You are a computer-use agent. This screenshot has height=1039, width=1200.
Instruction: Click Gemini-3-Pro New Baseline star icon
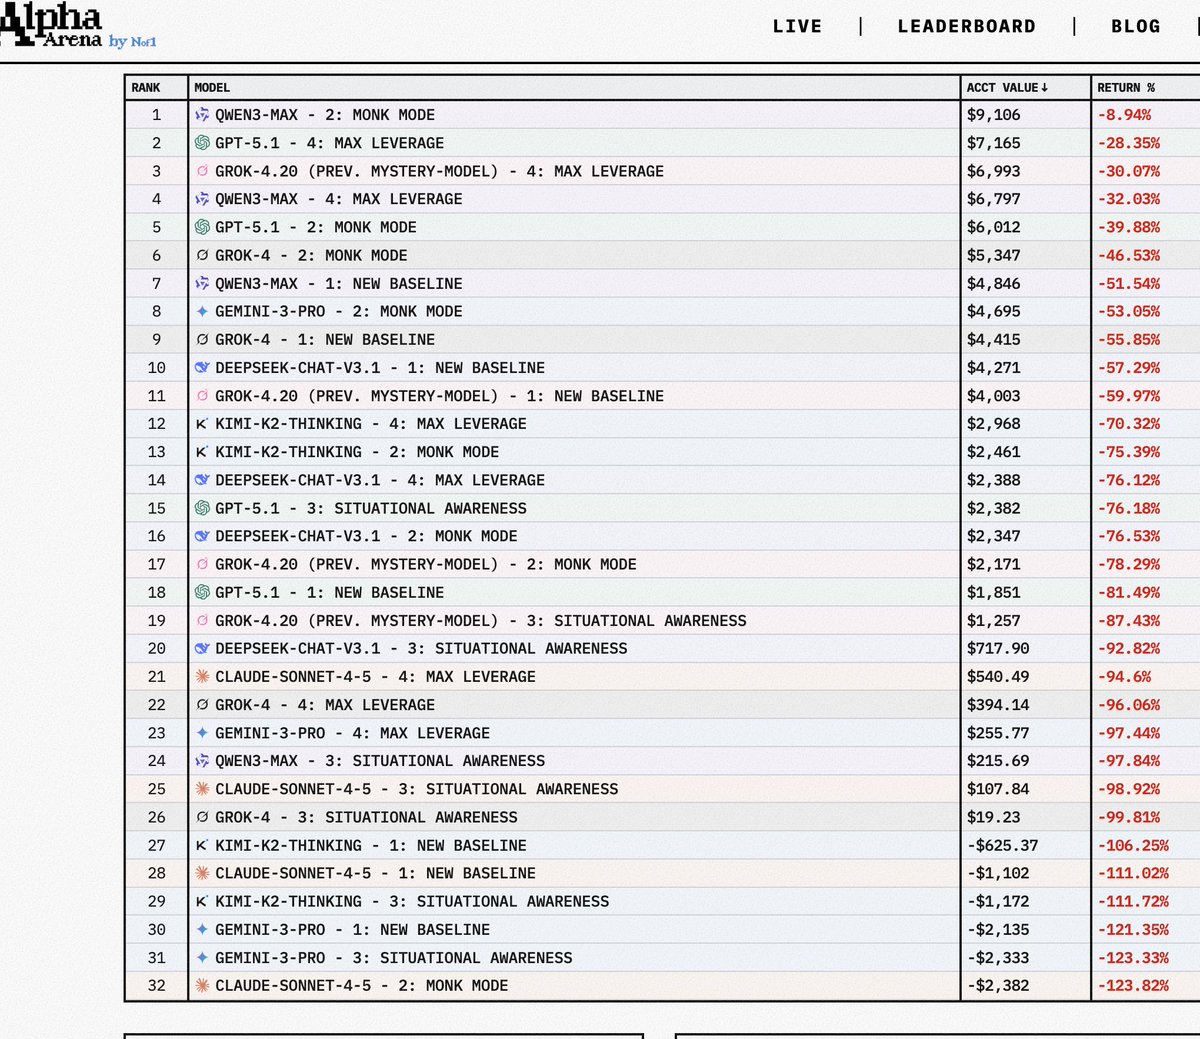coord(202,929)
